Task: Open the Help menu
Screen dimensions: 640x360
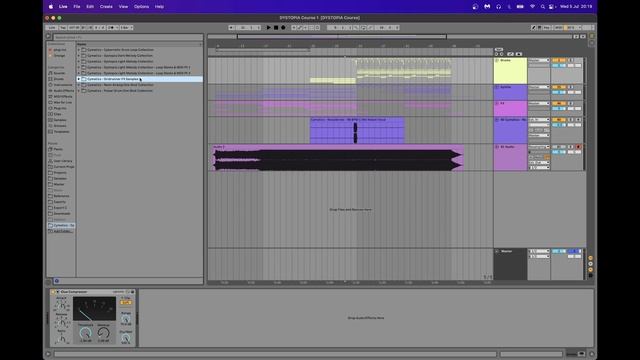Action: [159, 7]
